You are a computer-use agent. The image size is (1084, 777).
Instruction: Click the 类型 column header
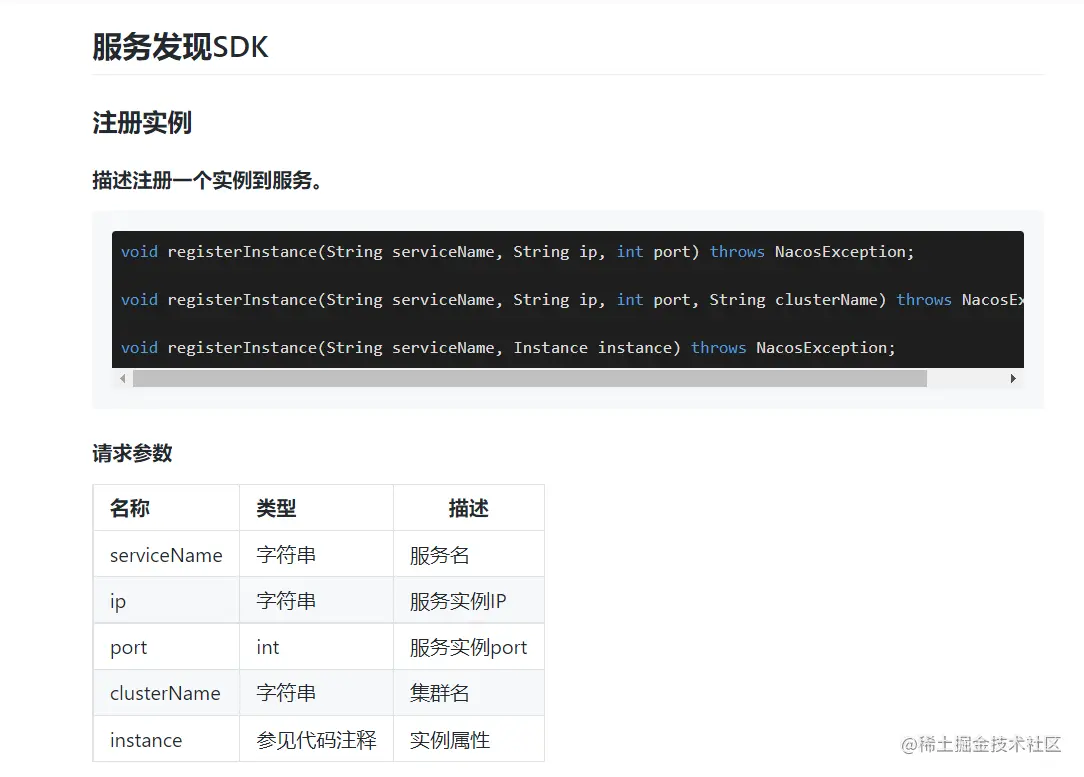point(316,508)
